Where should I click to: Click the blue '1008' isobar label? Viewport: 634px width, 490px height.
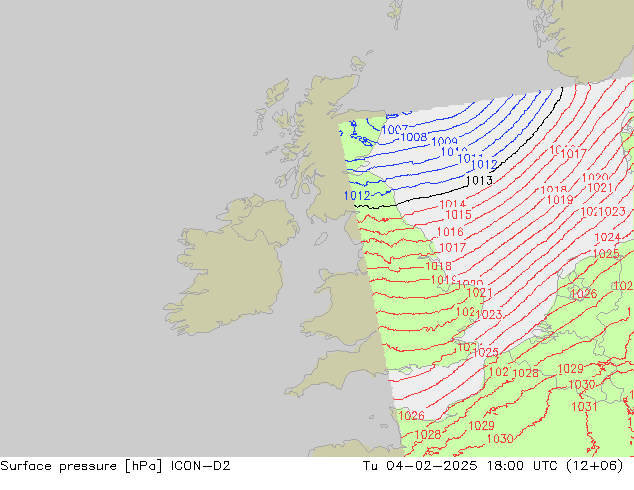coord(414,137)
